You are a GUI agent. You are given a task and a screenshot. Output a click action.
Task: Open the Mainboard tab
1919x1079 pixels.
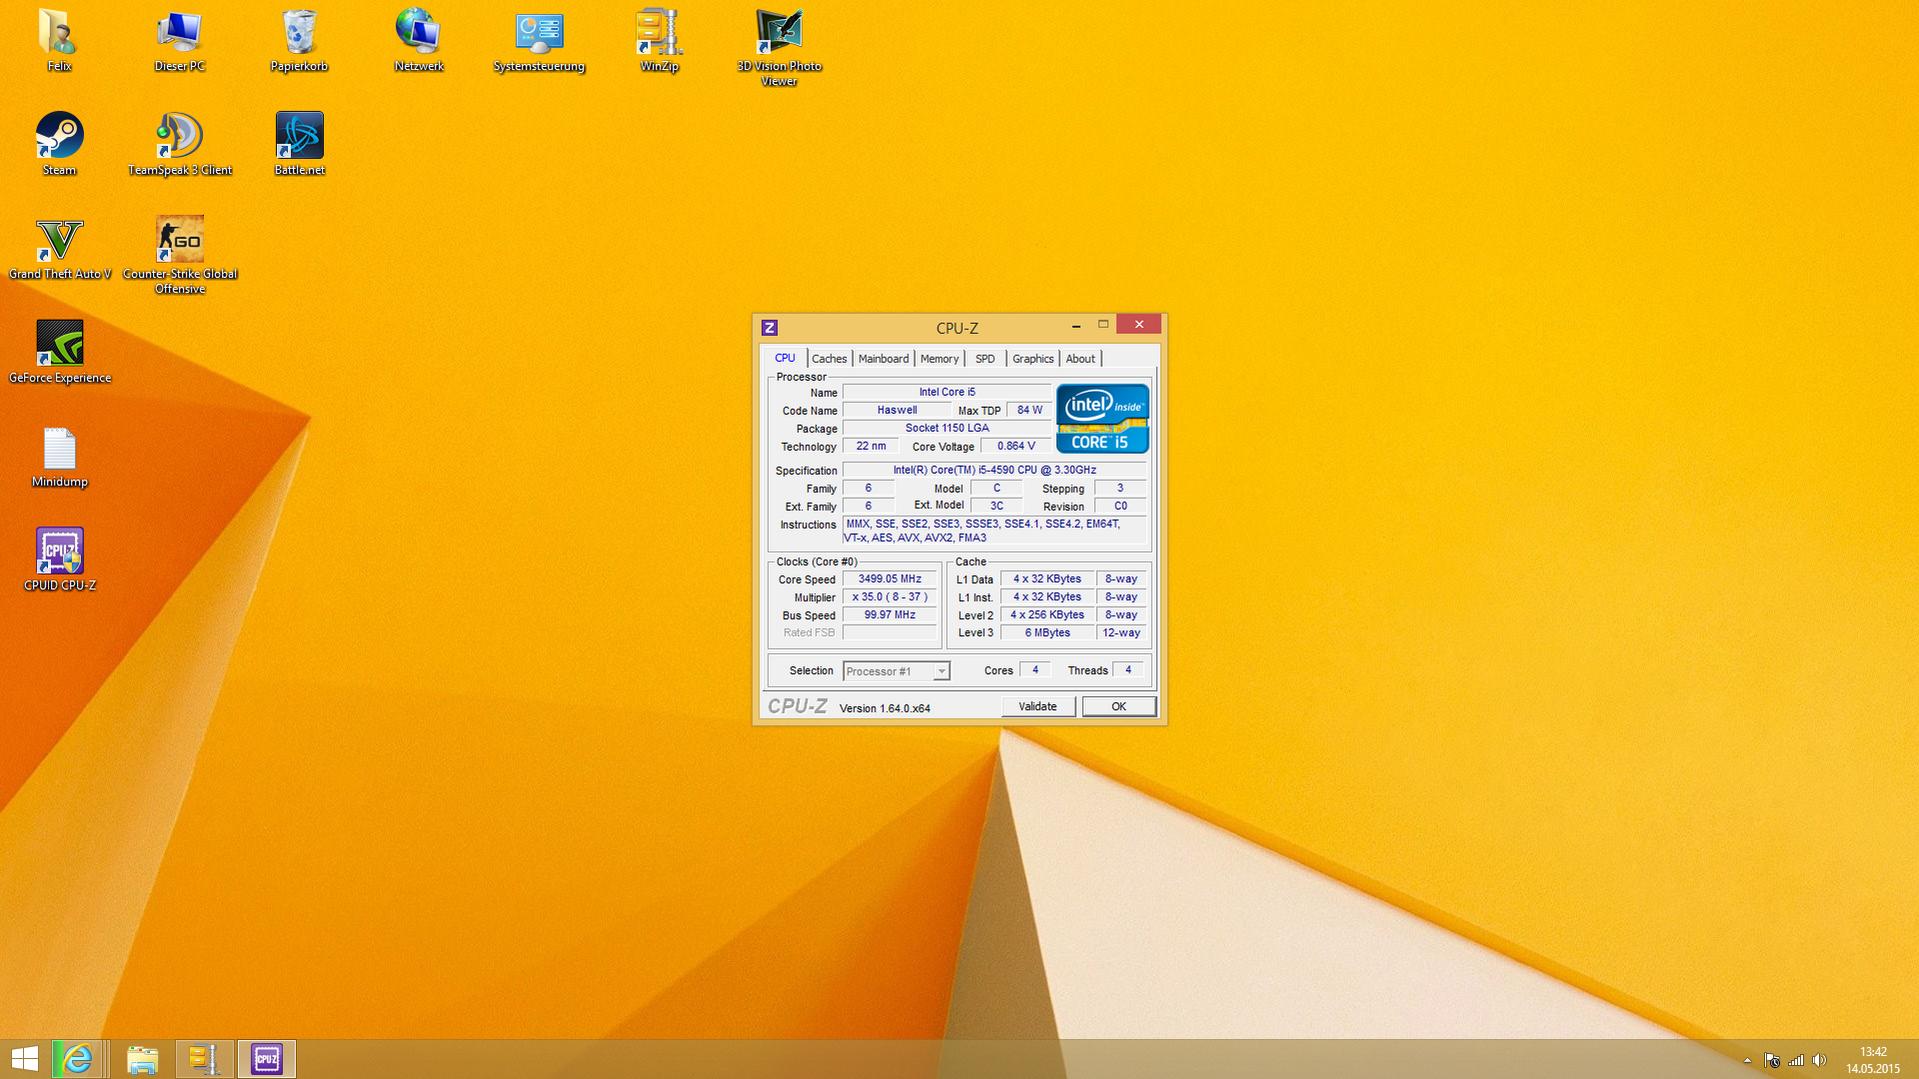(883, 359)
